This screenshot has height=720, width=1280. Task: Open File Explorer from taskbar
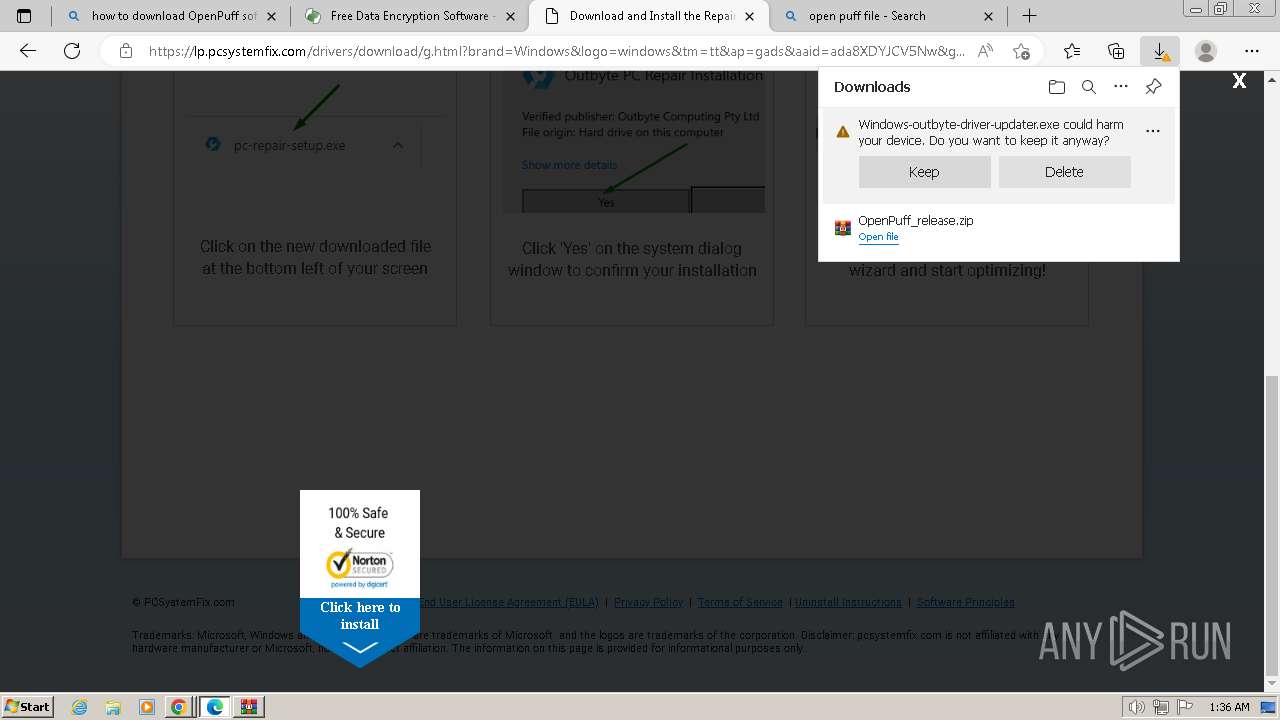tap(113, 707)
